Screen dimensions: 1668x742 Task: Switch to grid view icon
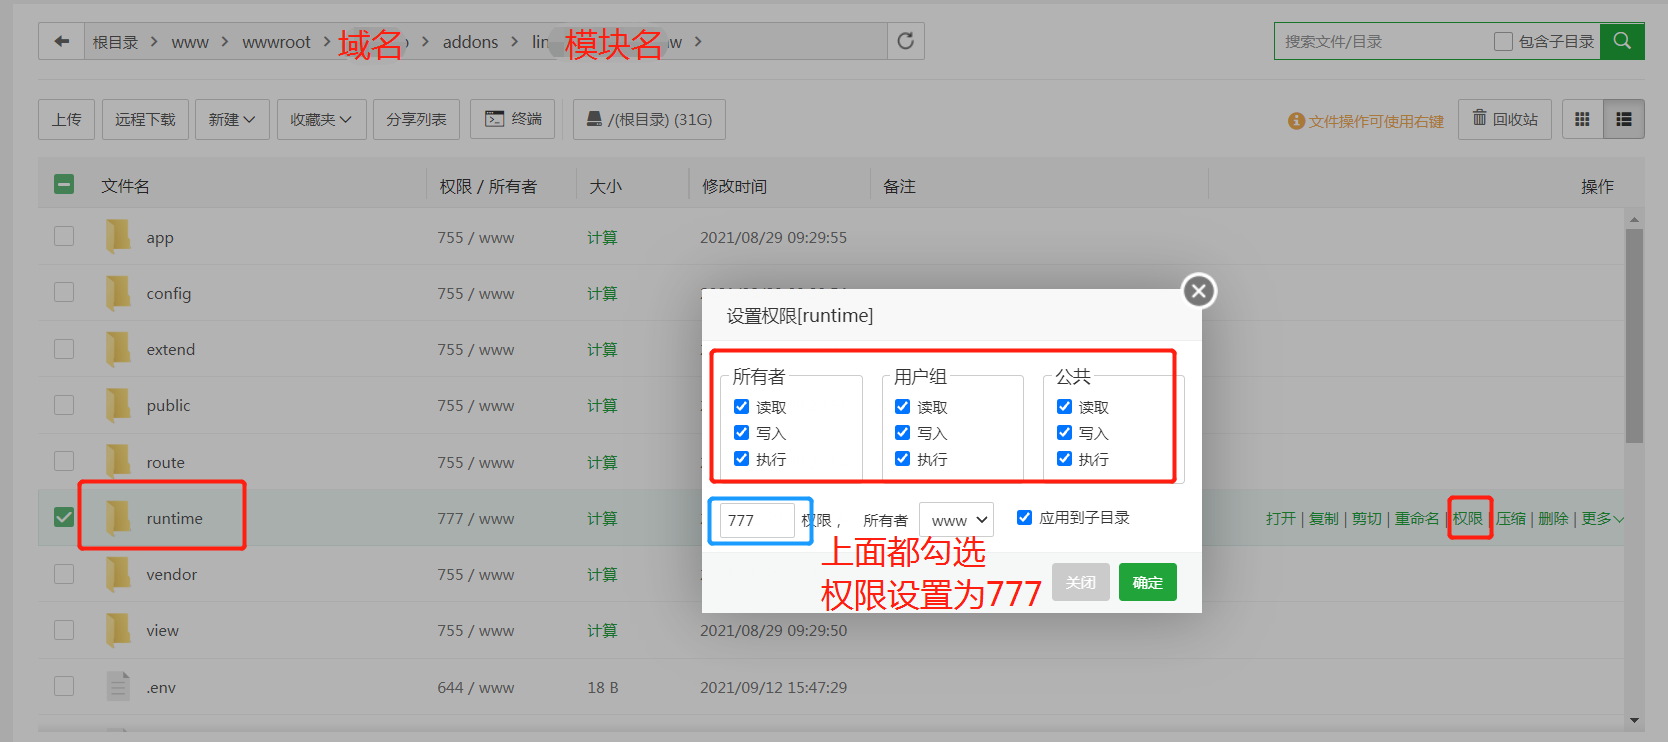point(1582,119)
